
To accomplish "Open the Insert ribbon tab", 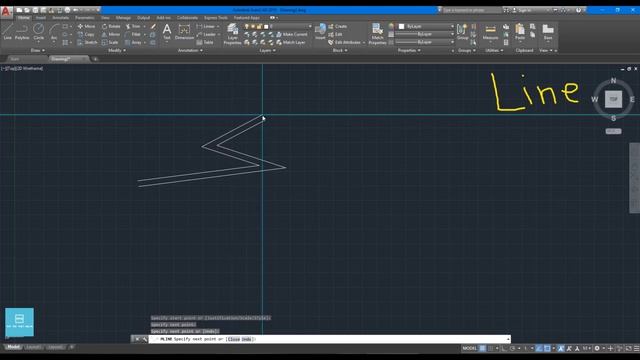I will coord(41,18).
